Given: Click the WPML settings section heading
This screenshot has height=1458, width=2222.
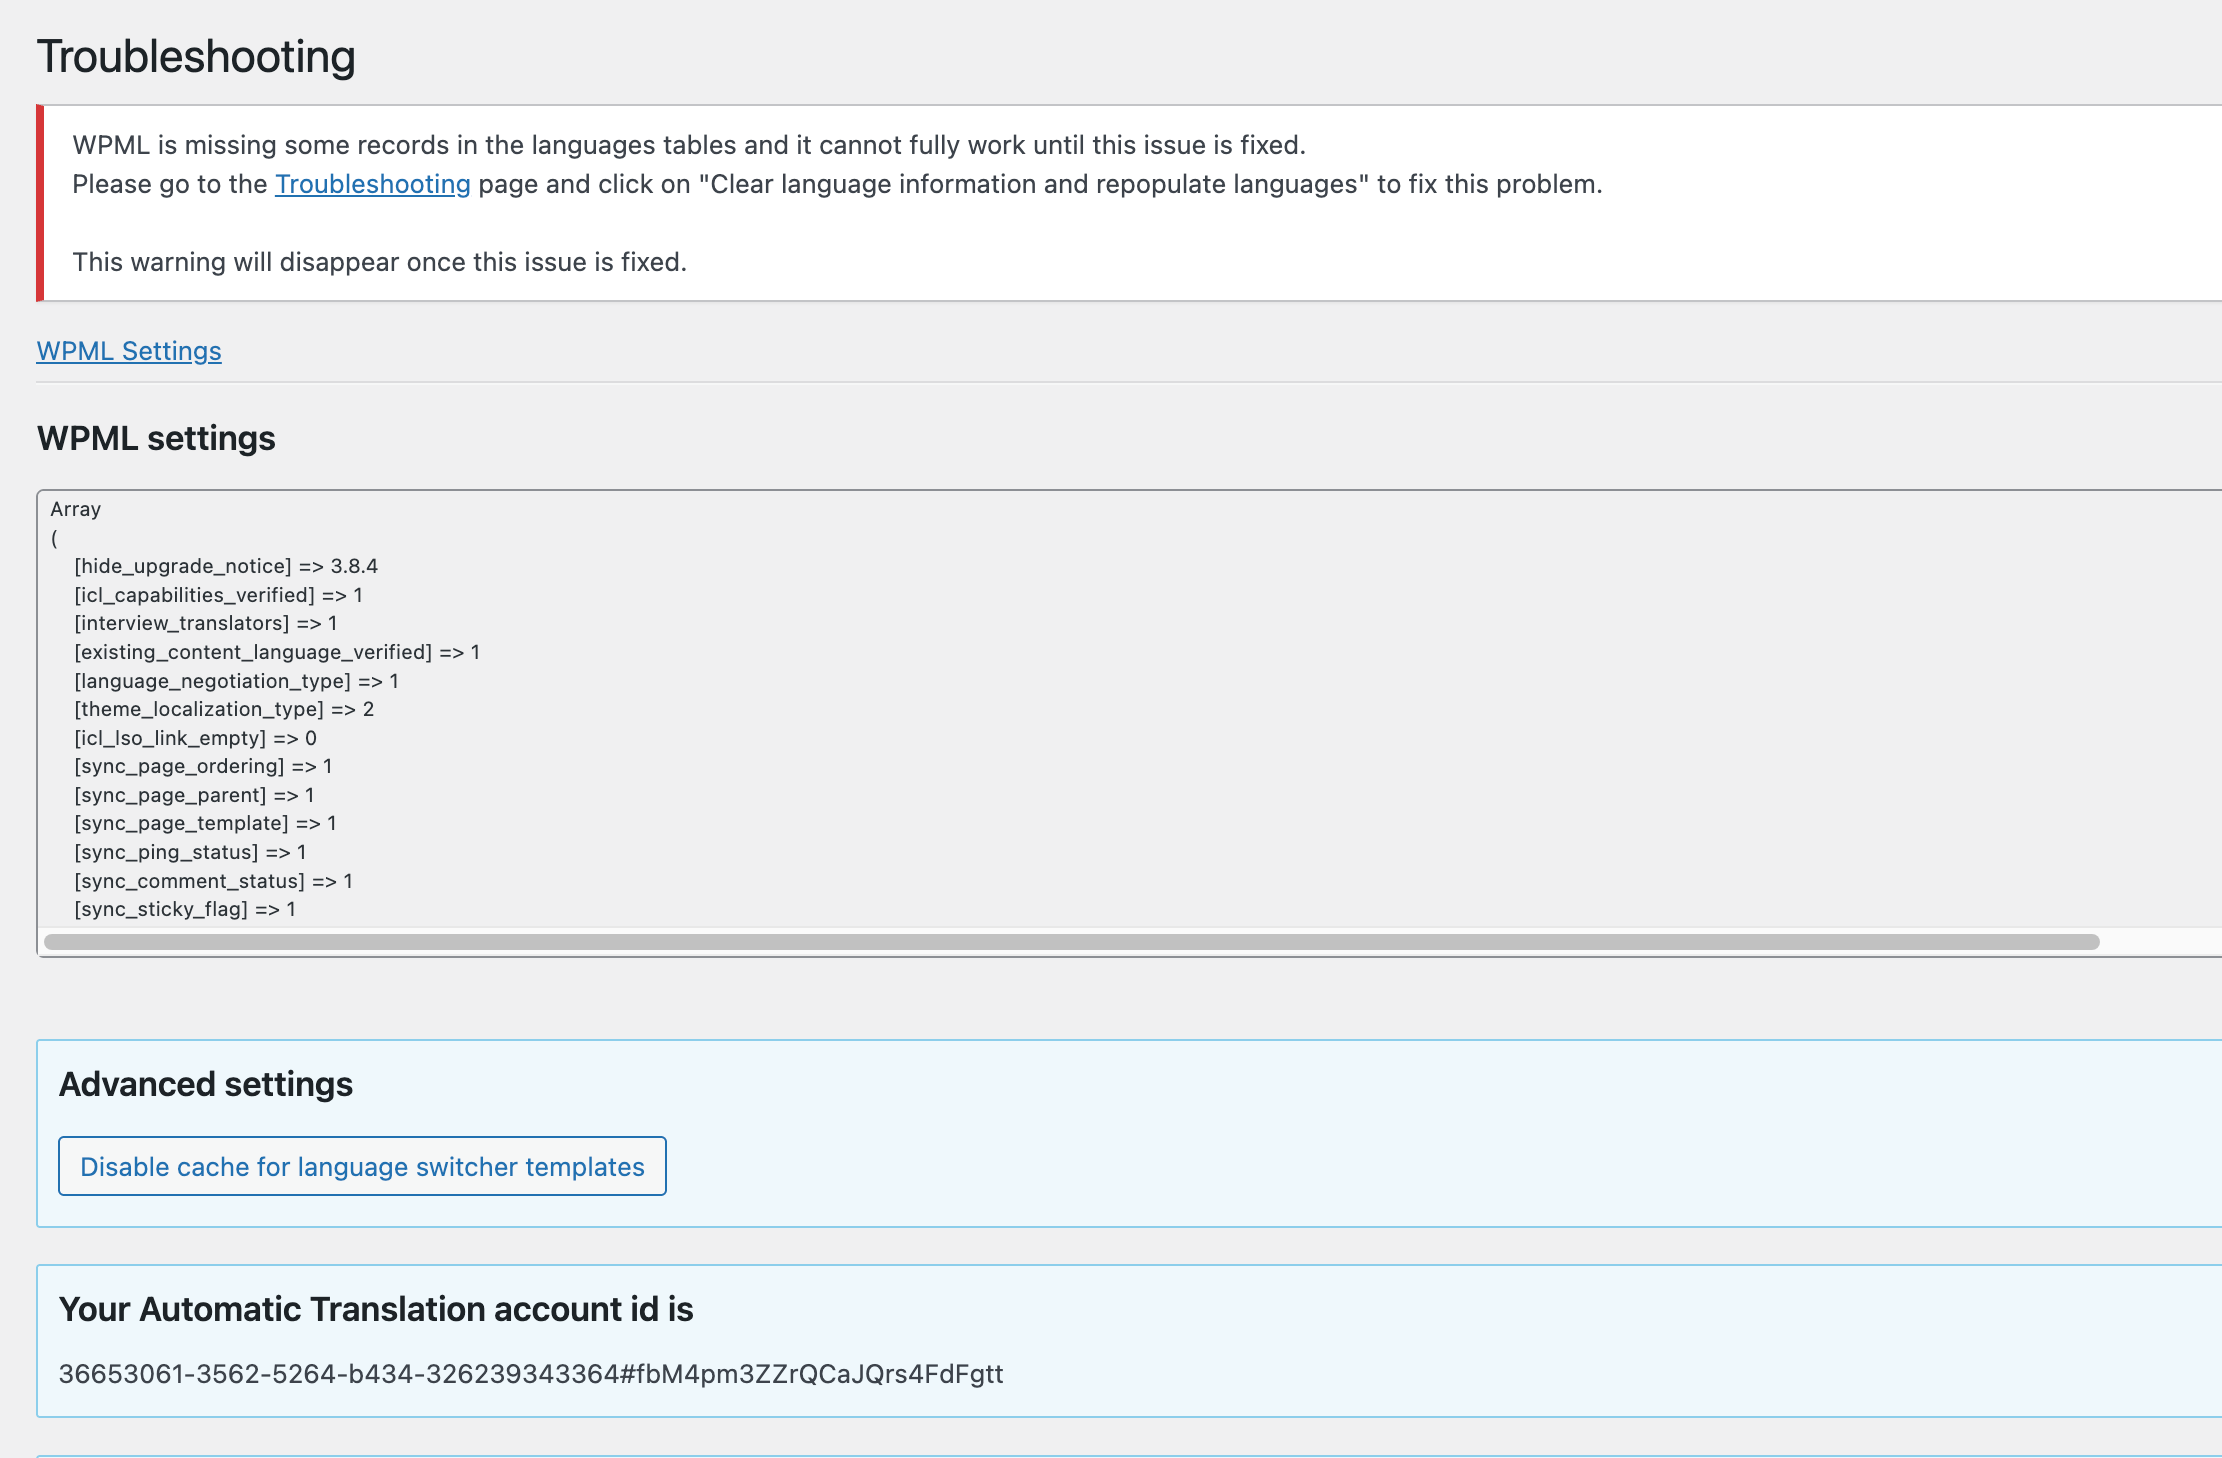Looking at the screenshot, I should [156, 438].
